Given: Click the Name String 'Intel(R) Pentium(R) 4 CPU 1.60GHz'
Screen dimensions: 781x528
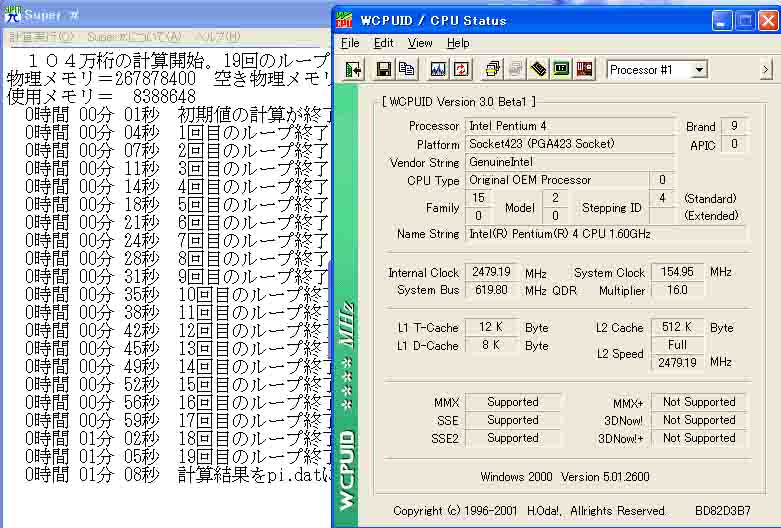Looking at the screenshot, I should (x=606, y=234).
